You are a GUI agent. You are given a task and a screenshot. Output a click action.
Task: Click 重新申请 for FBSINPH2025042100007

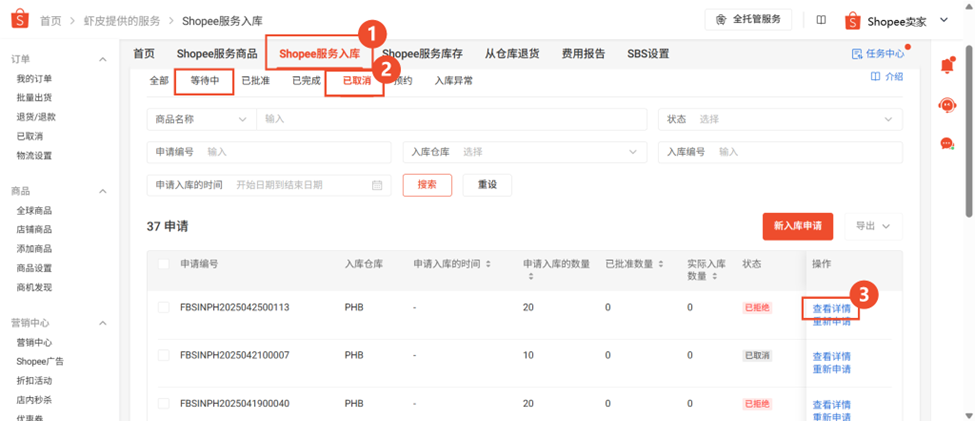coord(831,369)
